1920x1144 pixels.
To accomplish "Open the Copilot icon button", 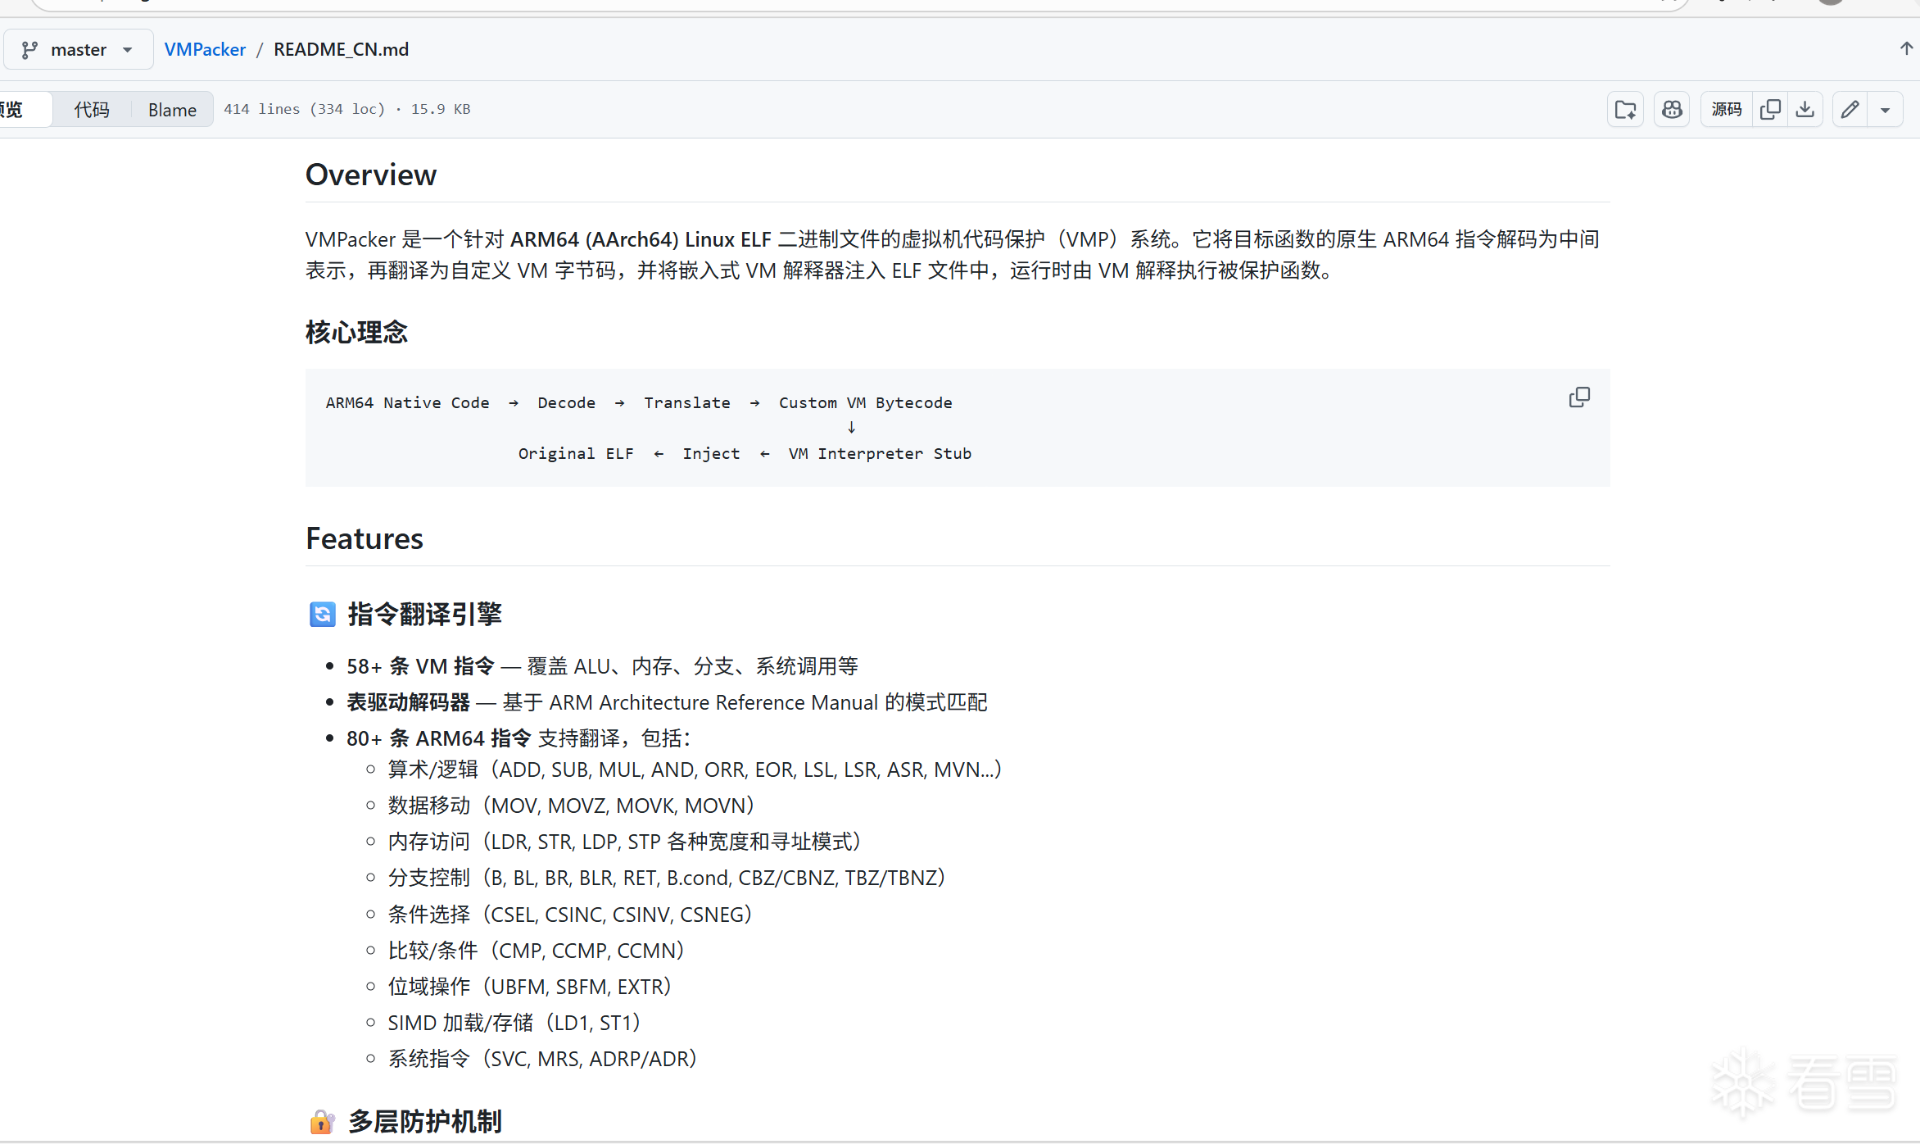I will [1672, 109].
